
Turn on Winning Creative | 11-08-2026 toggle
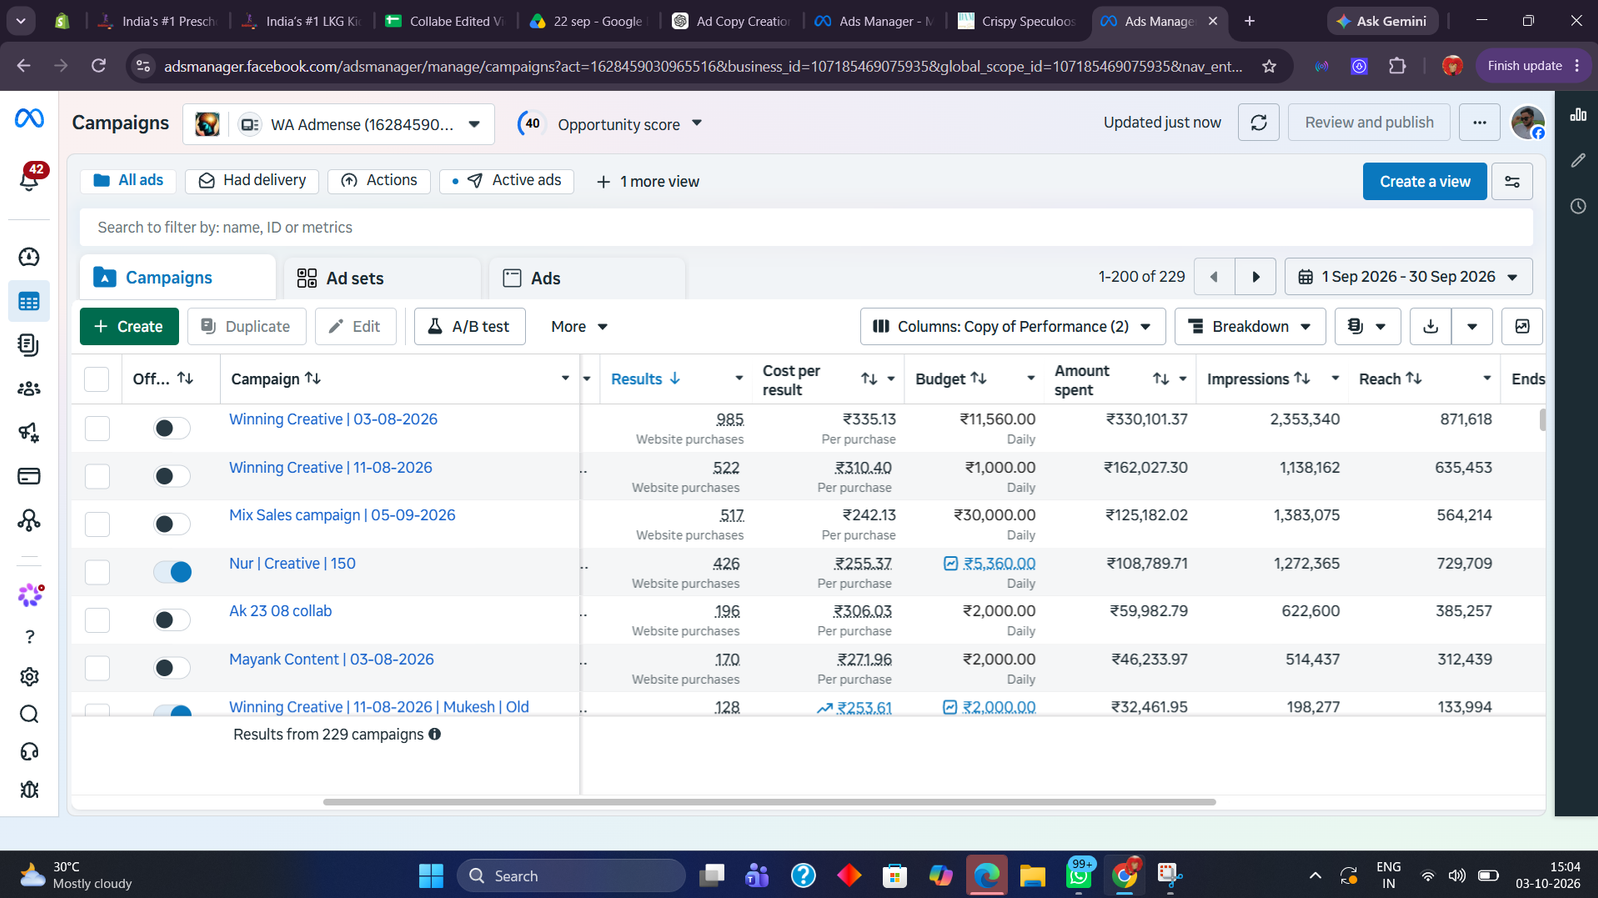coord(172,476)
